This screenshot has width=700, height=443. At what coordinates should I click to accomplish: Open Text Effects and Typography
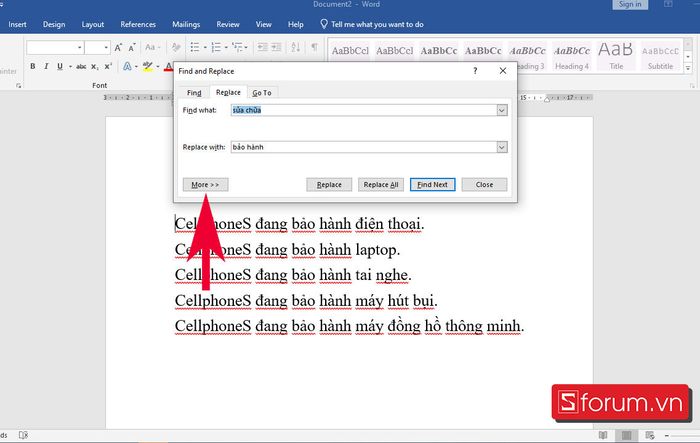[127, 66]
